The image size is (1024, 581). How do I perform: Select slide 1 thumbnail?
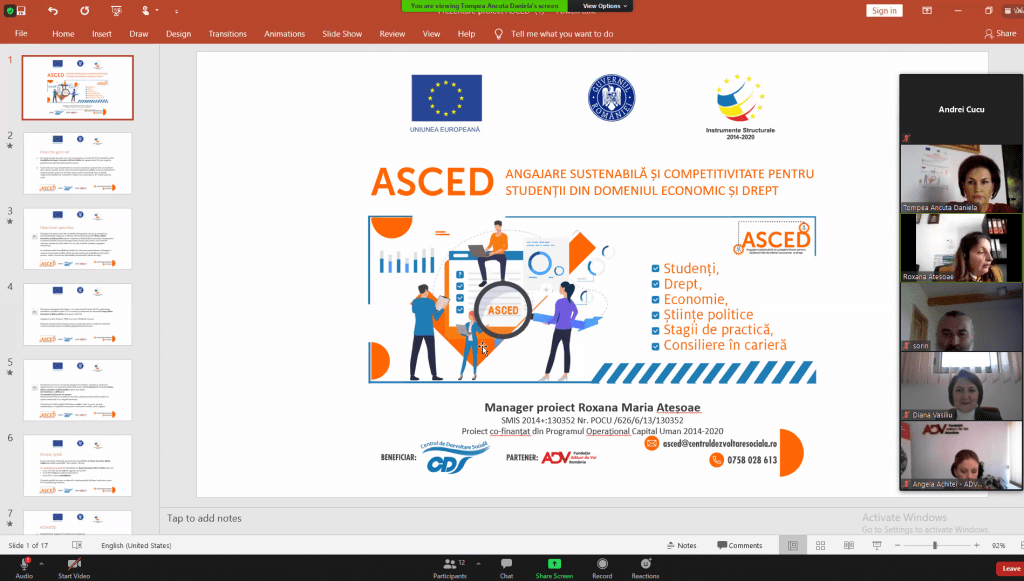(78, 87)
